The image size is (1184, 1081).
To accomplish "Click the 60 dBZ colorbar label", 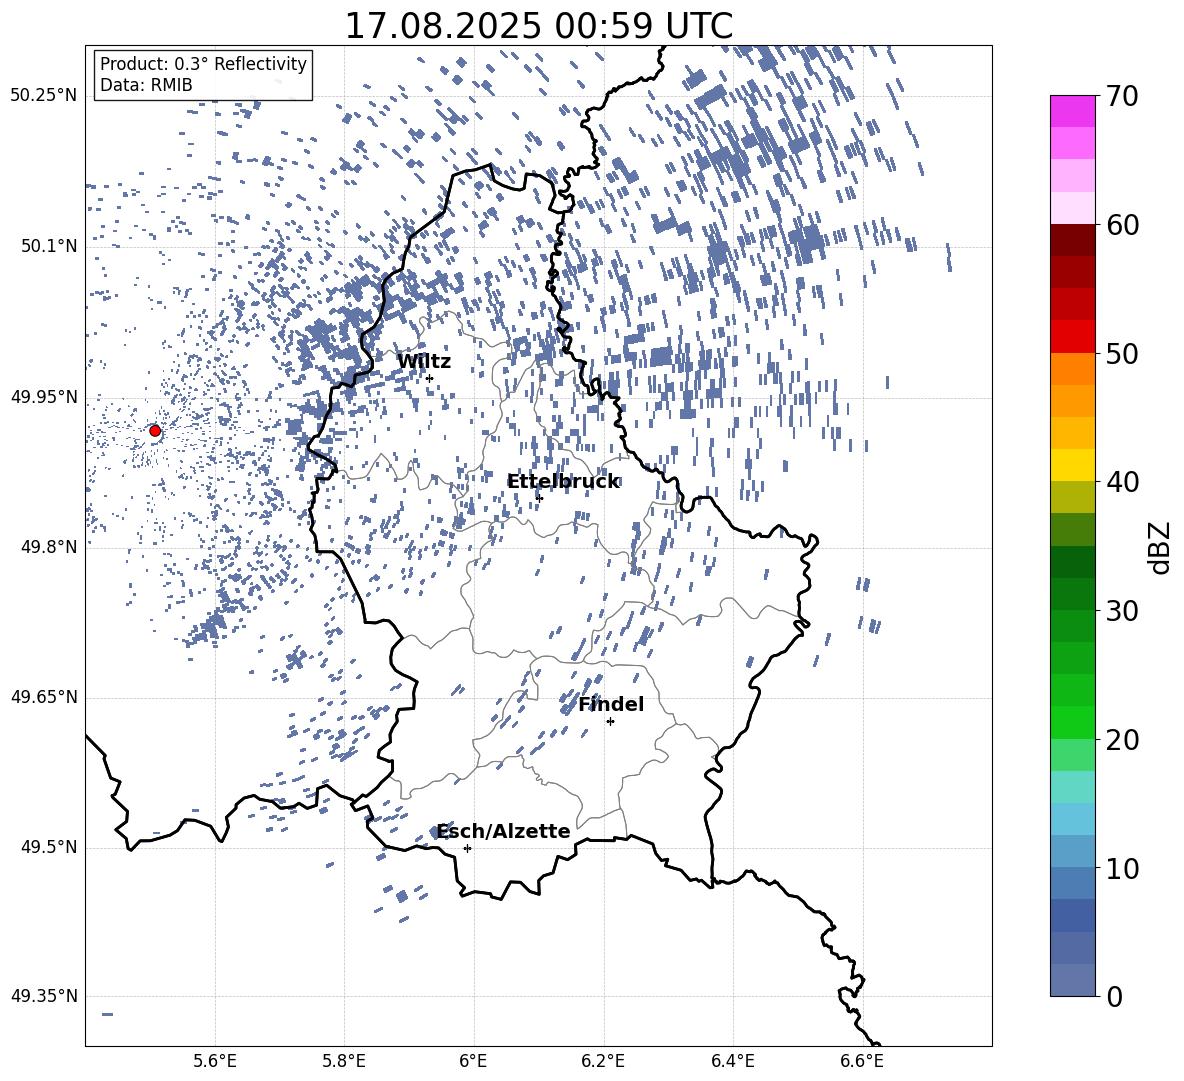I will tap(1122, 225).
